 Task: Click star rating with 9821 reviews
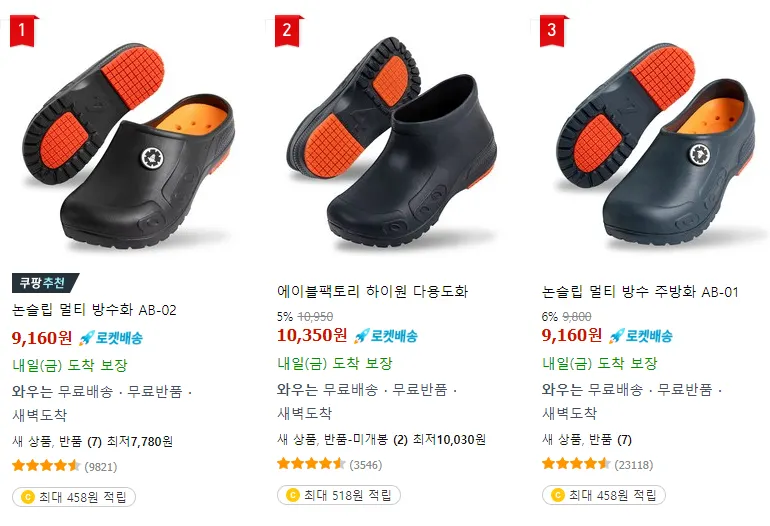pyautogui.click(x=46, y=466)
